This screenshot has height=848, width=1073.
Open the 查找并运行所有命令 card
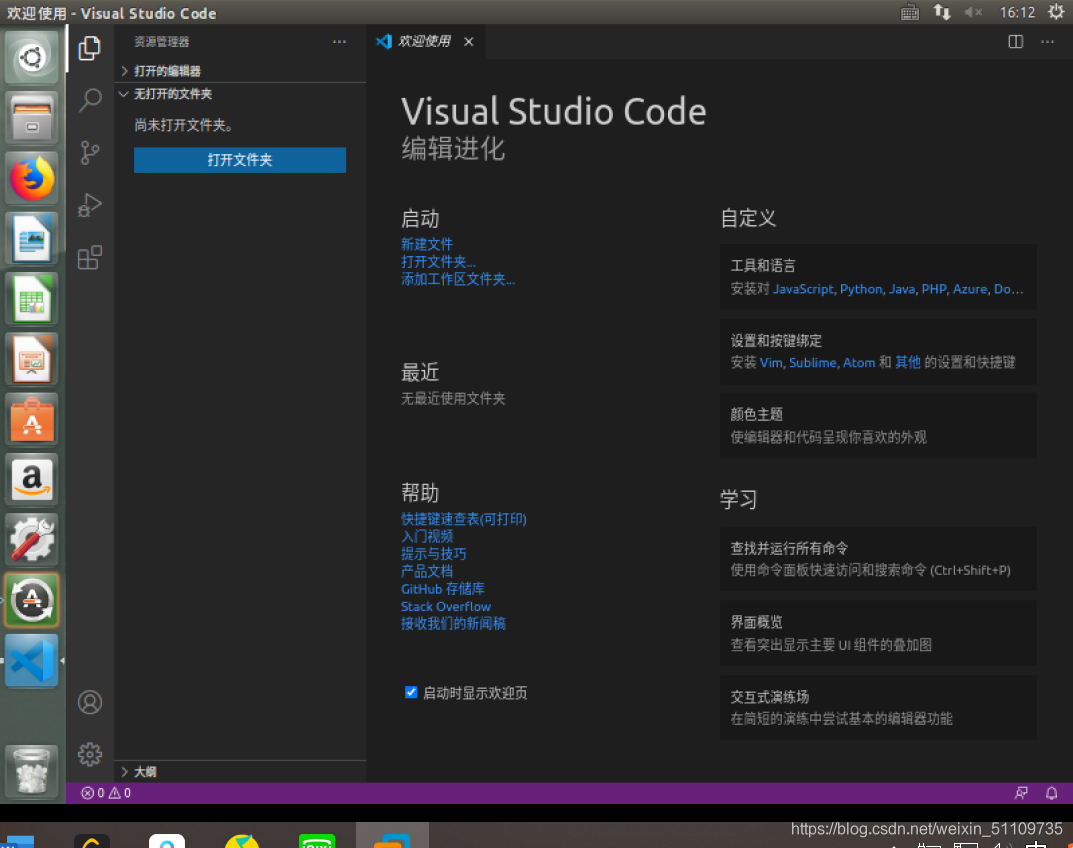(878, 558)
